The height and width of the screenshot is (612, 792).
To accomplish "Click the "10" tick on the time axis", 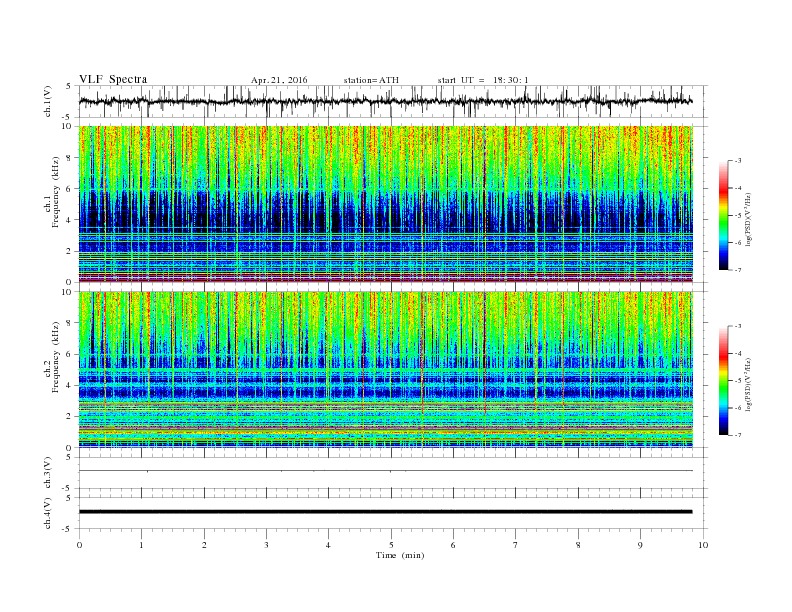I will pyautogui.click(x=703, y=545).
